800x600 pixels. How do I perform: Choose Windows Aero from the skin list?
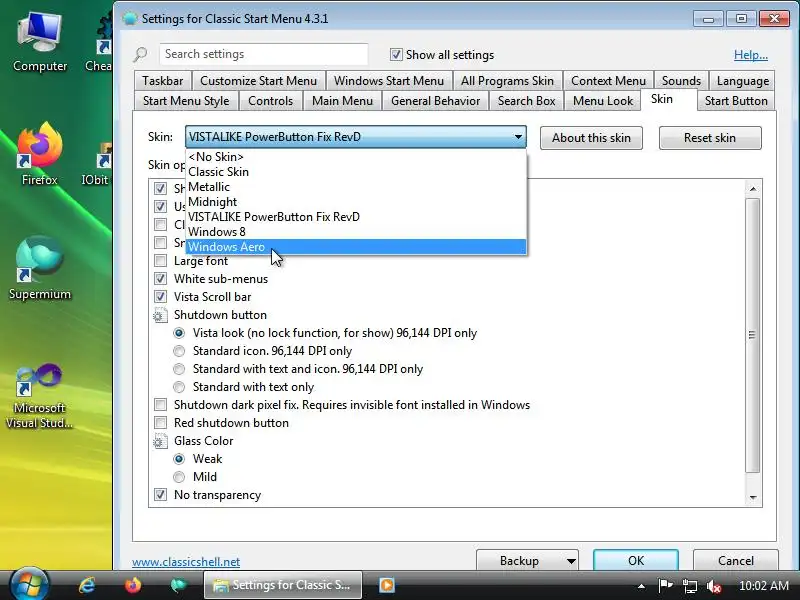click(x=356, y=247)
